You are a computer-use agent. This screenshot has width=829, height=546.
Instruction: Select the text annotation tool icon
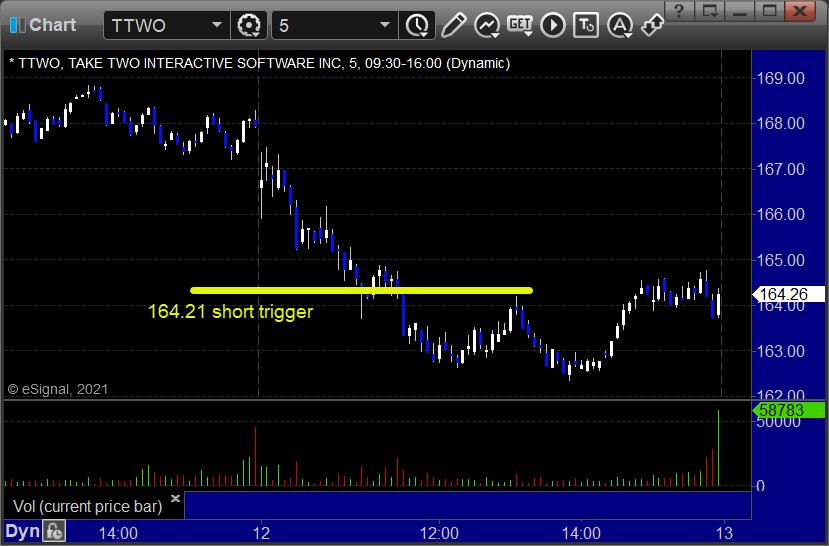586,25
